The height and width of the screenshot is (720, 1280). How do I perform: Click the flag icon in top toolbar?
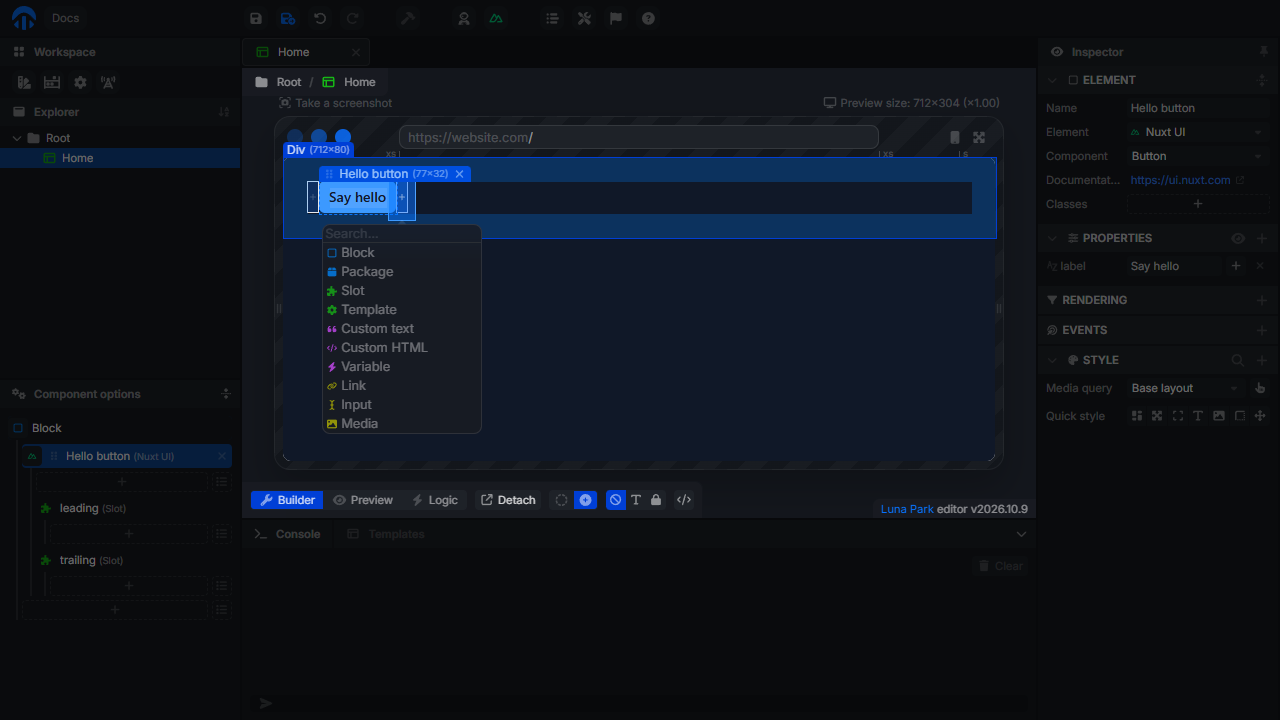pyautogui.click(x=616, y=18)
